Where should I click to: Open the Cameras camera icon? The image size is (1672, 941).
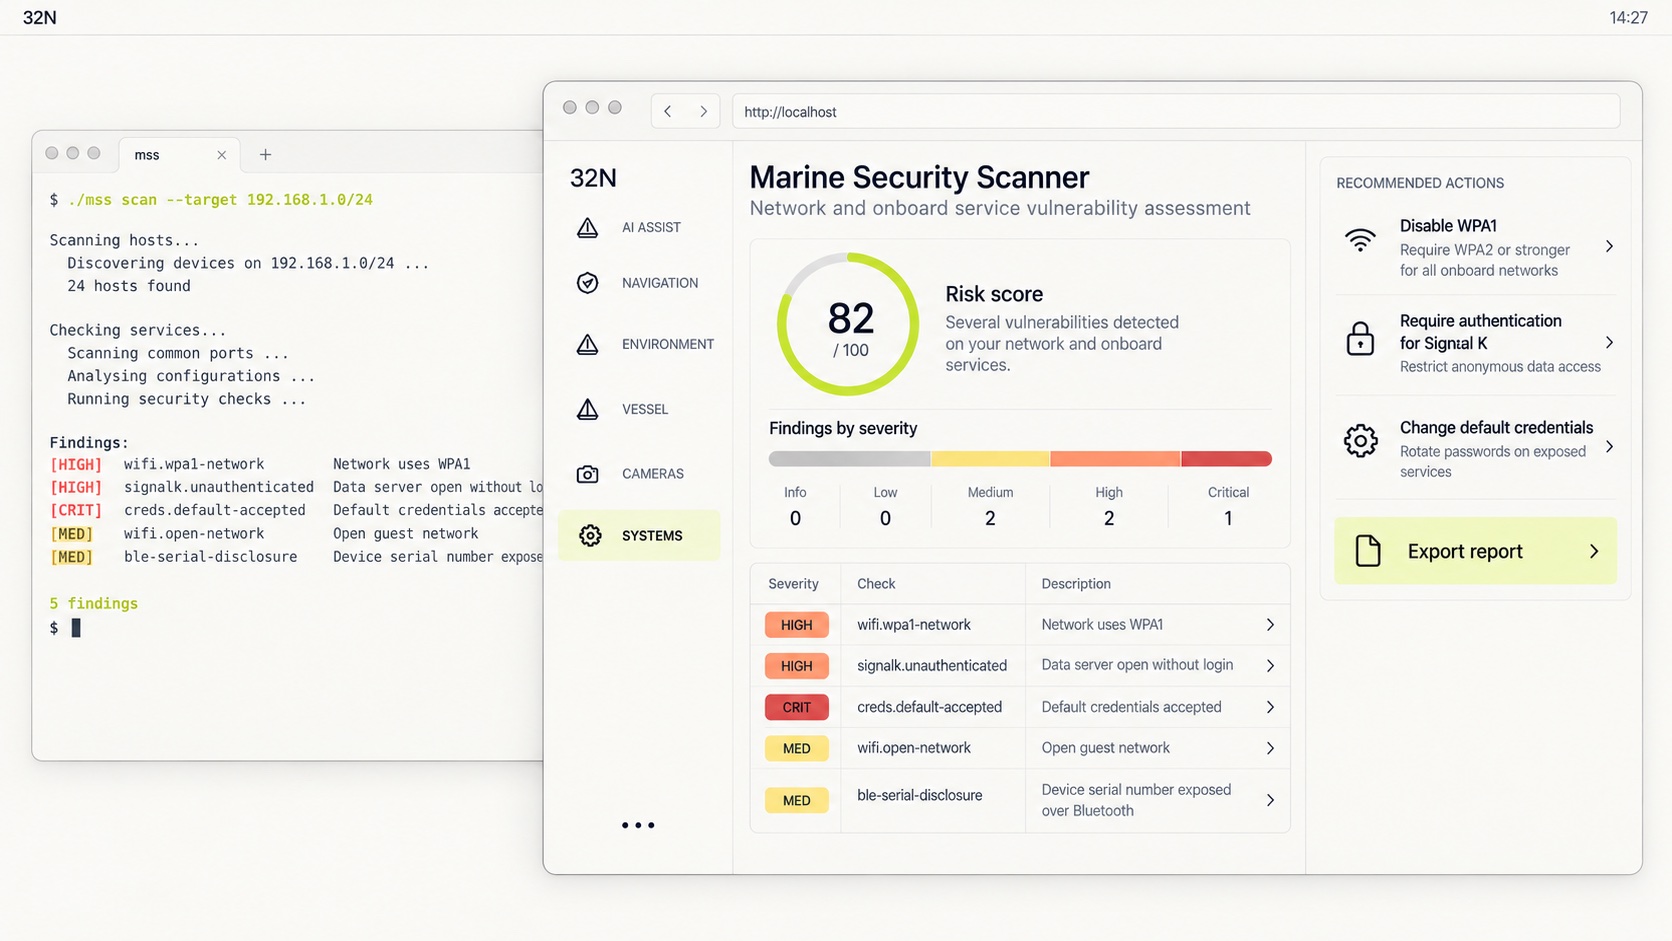[587, 474]
